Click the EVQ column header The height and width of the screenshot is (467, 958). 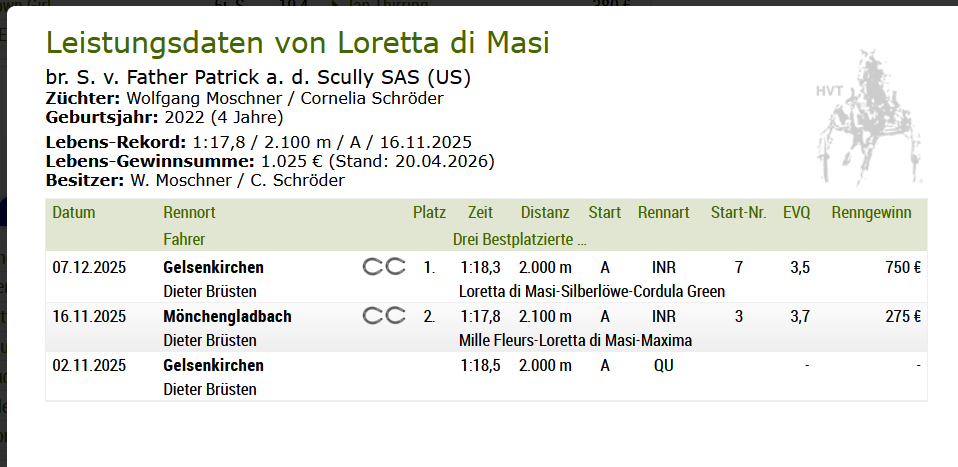tap(796, 213)
